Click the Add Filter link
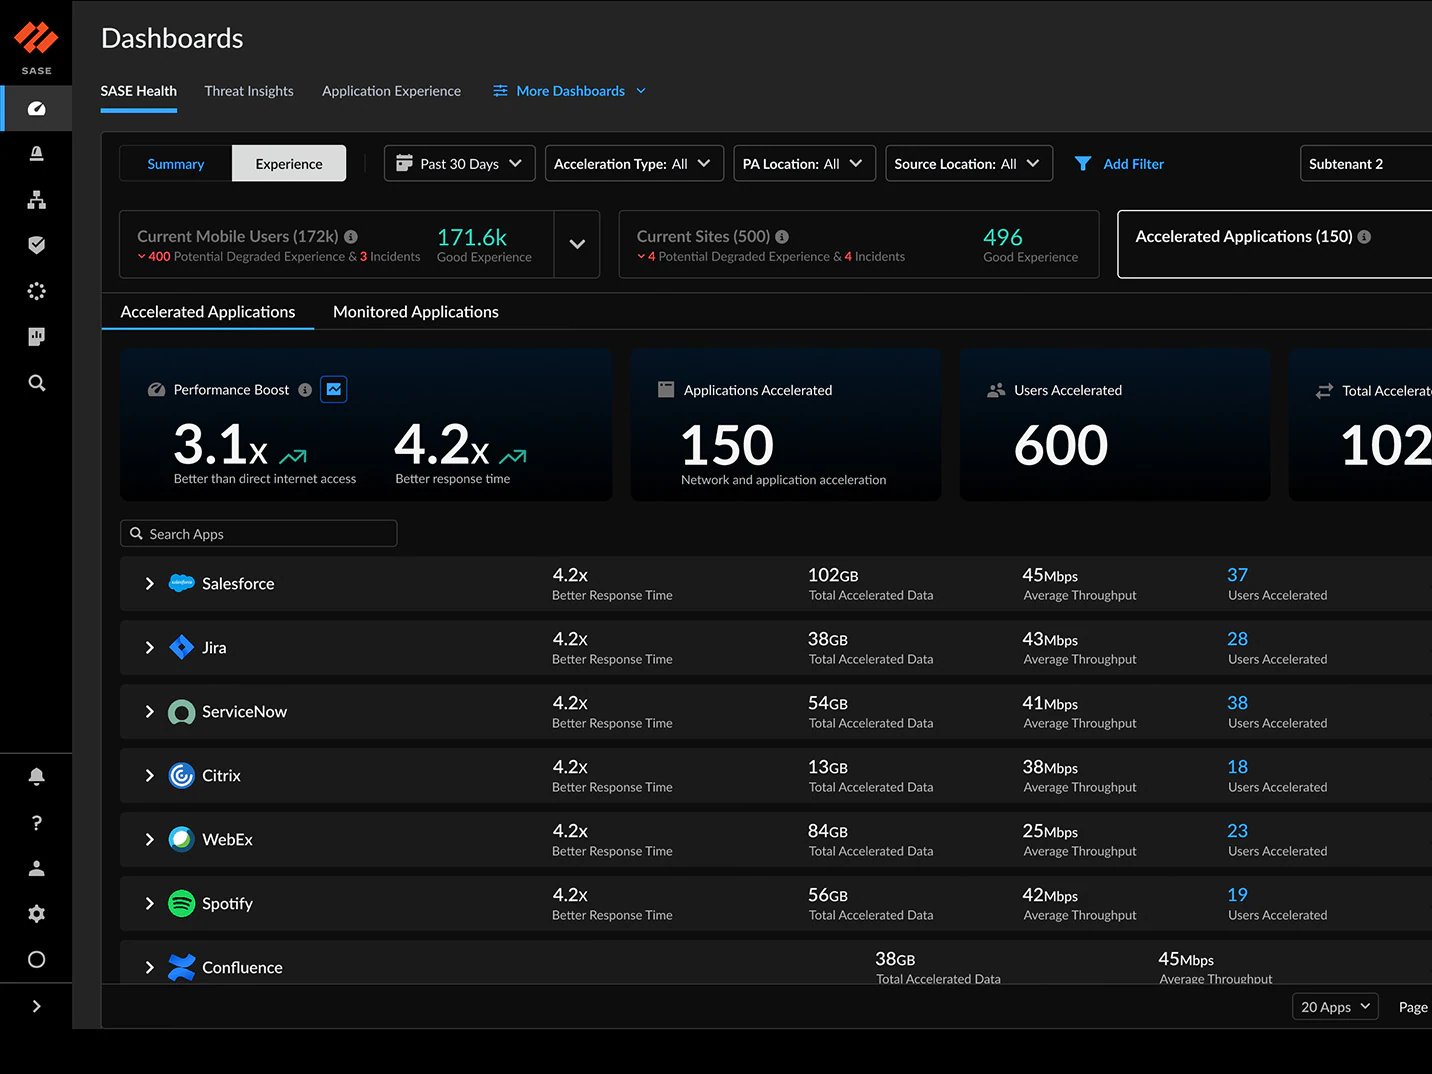 click(x=1133, y=164)
